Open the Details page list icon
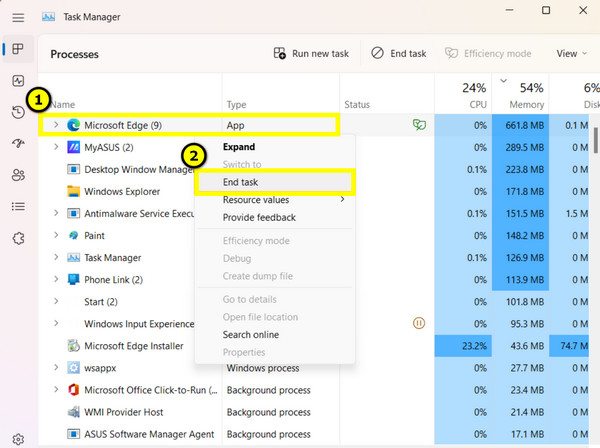600x448 pixels. [18, 207]
